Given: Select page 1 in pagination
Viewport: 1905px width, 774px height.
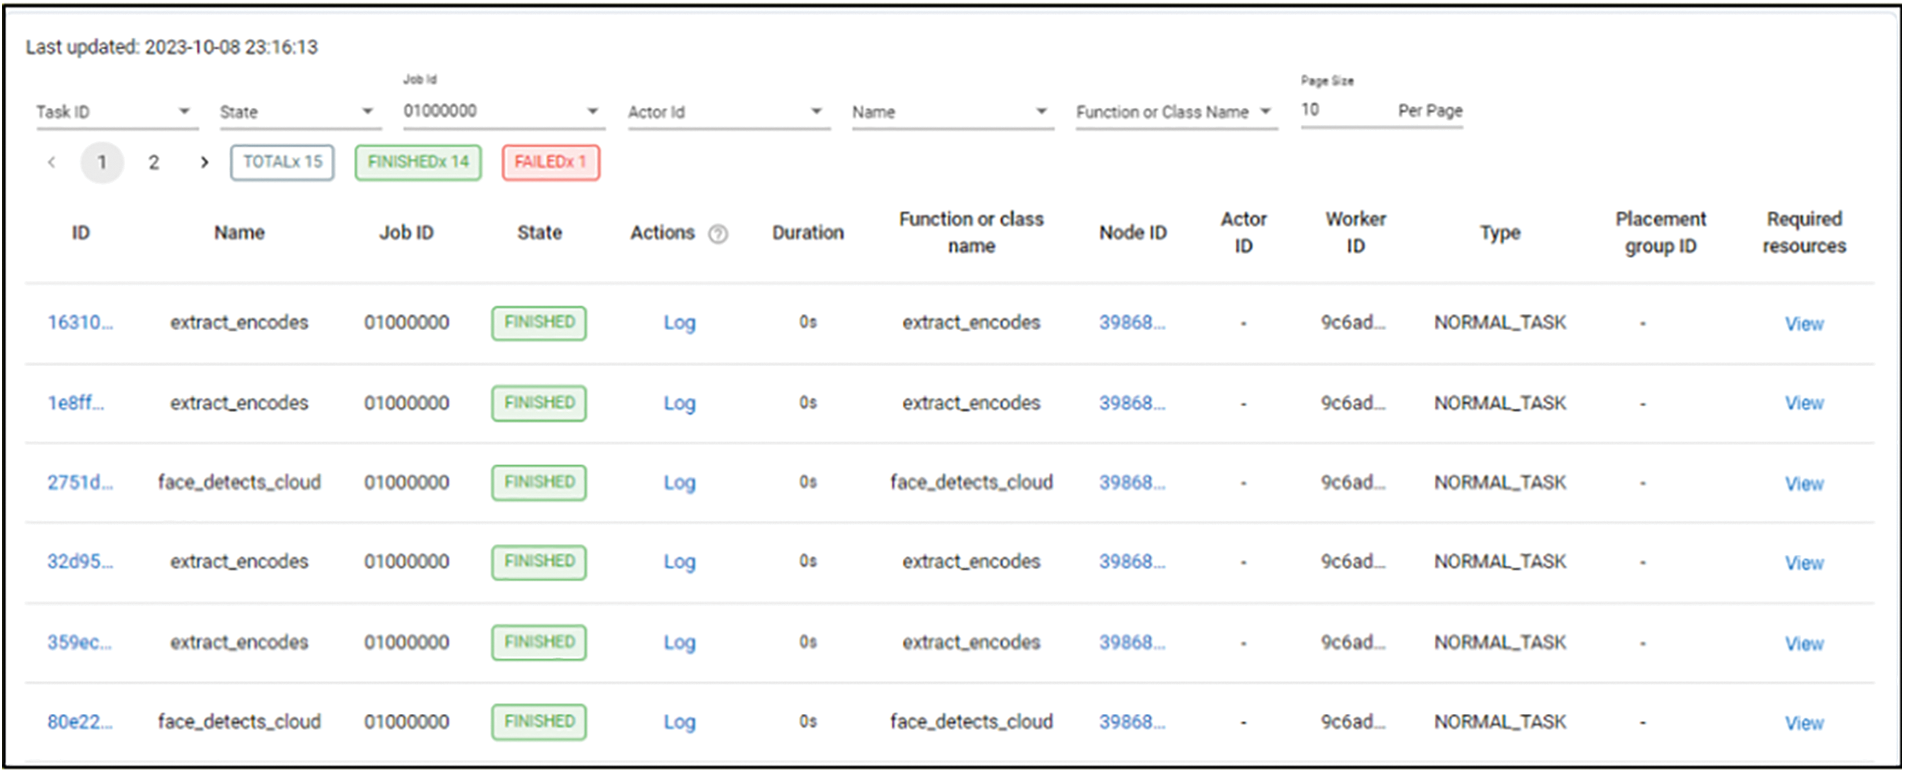Looking at the screenshot, I should click(102, 162).
